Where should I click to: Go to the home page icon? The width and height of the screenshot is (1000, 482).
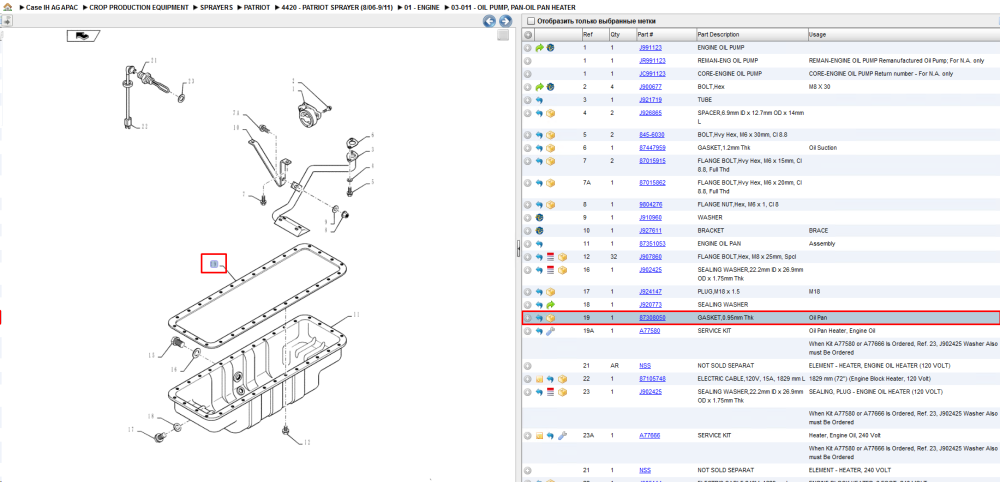(8, 7)
